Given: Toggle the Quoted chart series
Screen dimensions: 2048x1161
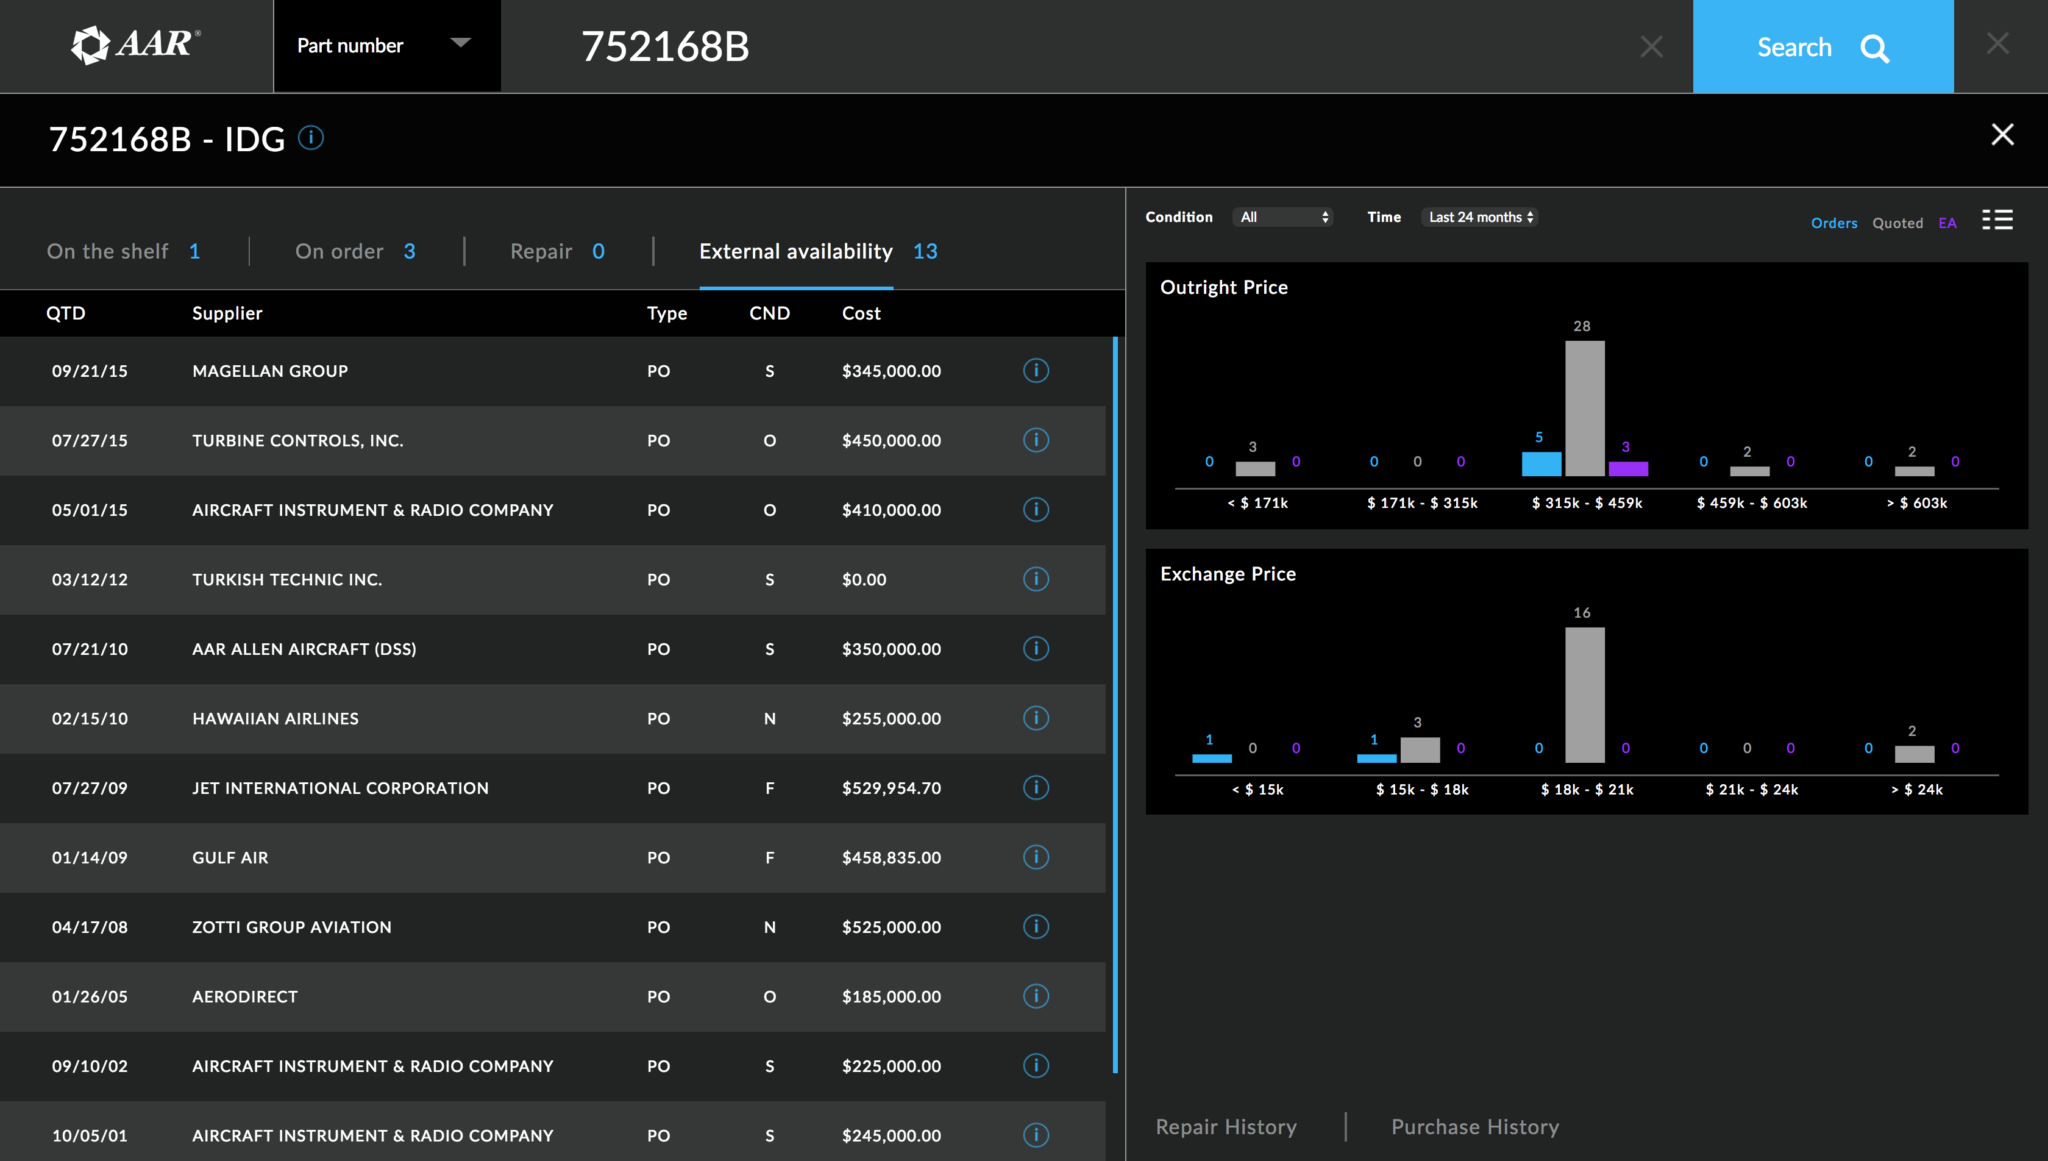Looking at the screenshot, I should [x=1897, y=223].
